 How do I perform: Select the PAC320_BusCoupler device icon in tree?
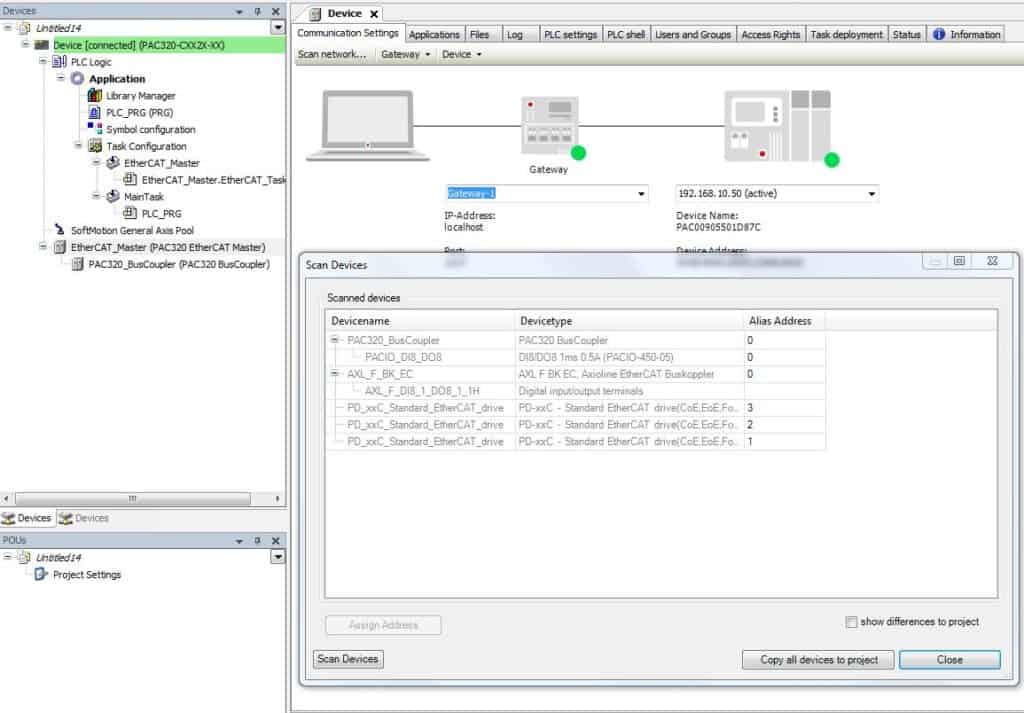77,264
